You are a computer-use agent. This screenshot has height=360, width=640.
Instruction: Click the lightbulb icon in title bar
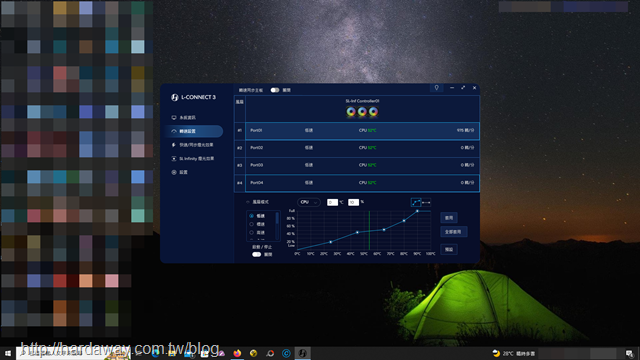click(x=436, y=88)
